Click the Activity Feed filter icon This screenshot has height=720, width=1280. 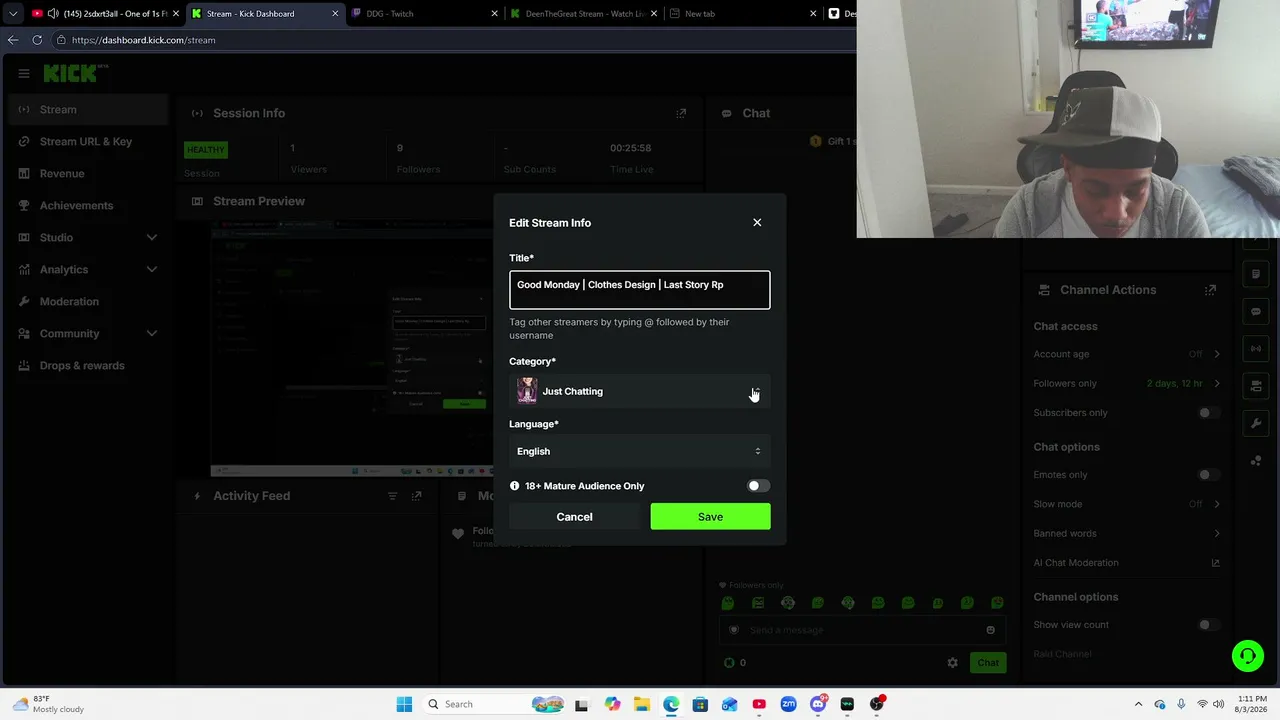[392, 496]
